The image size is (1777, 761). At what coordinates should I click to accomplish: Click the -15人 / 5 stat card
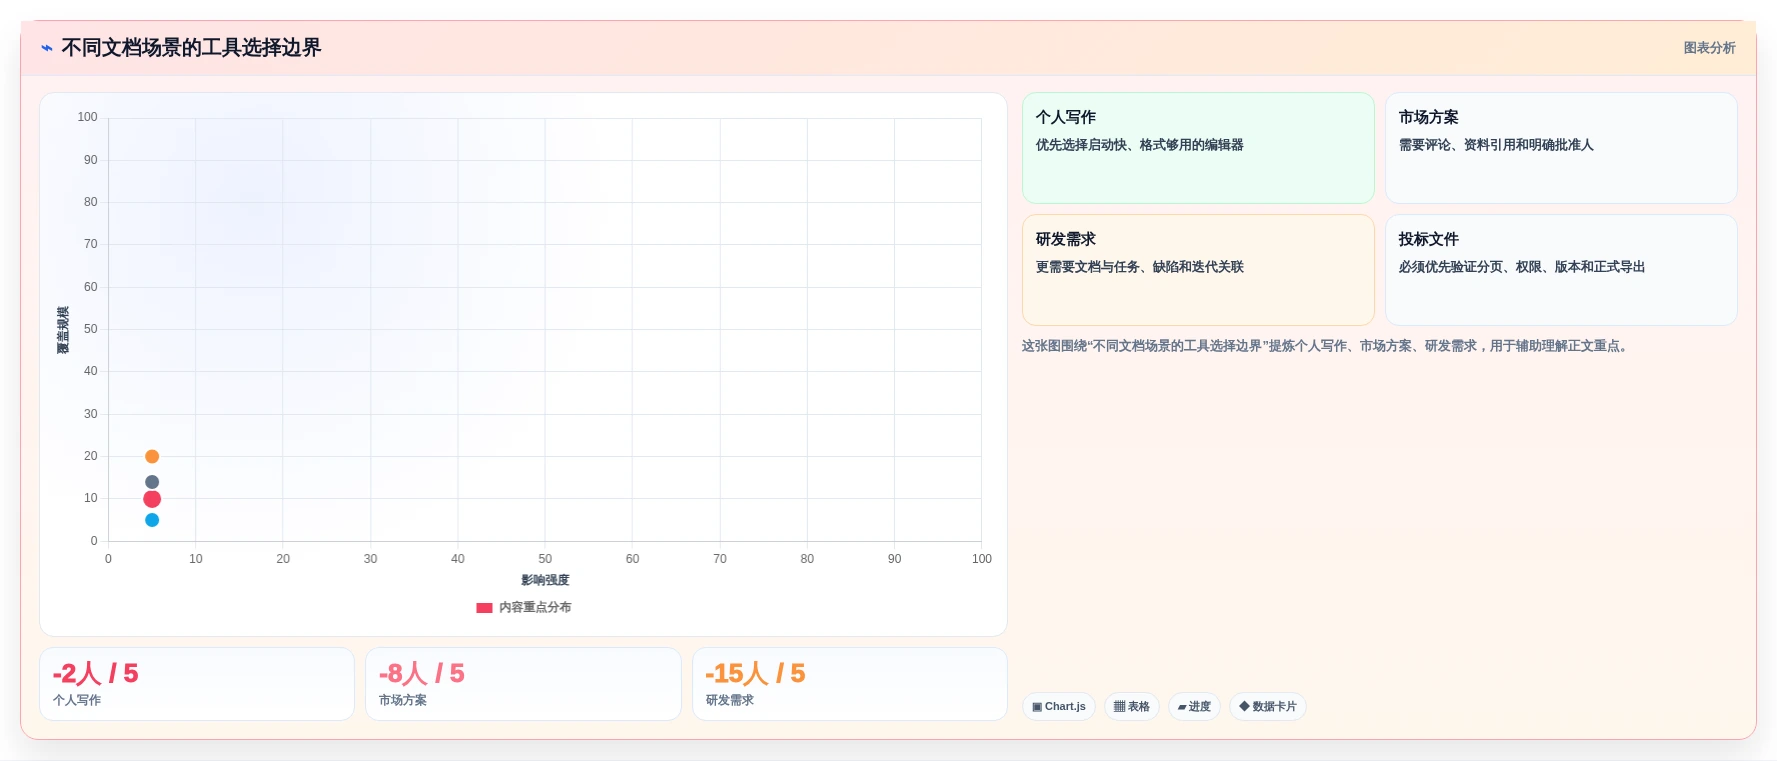(850, 684)
